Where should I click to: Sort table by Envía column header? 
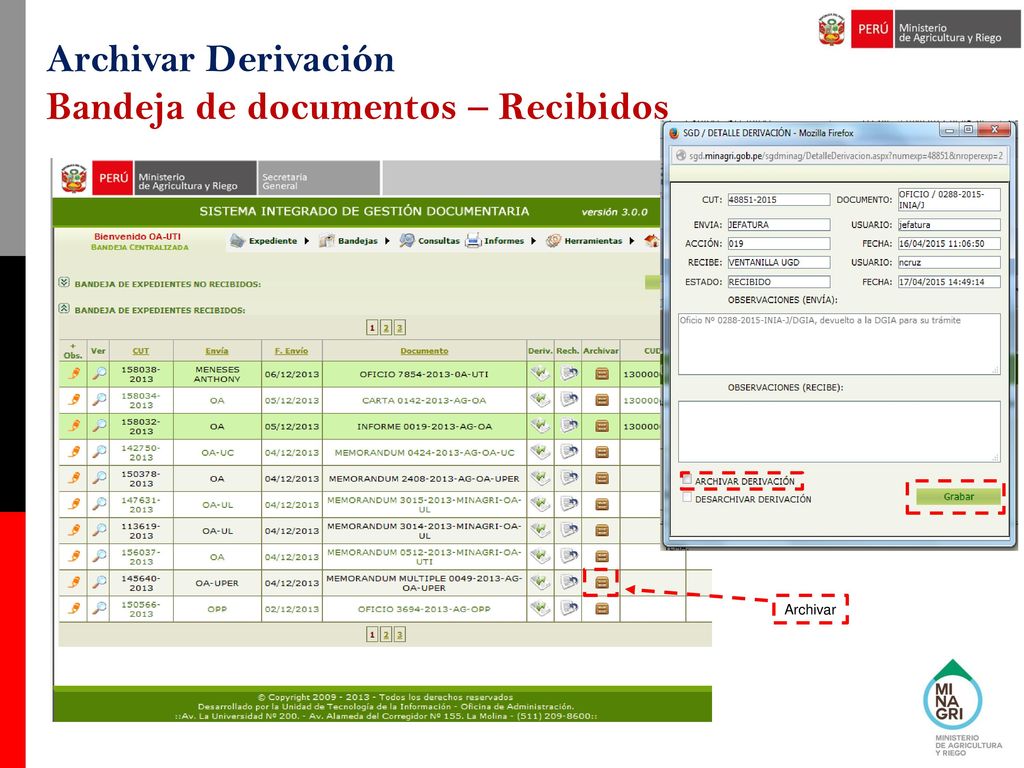tap(217, 351)
